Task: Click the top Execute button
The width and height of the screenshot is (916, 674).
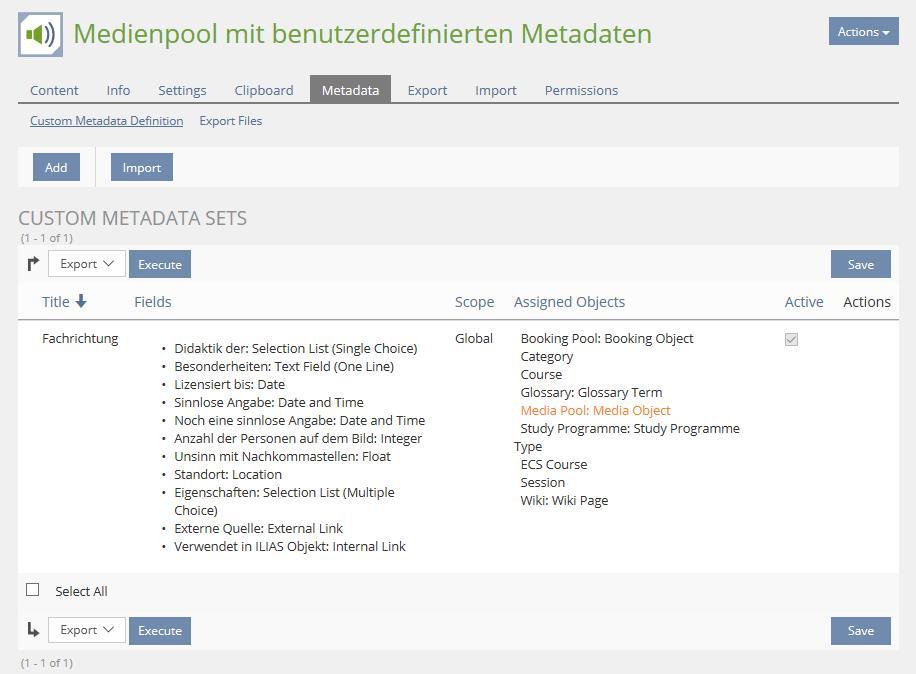Action: click(160, 264)
